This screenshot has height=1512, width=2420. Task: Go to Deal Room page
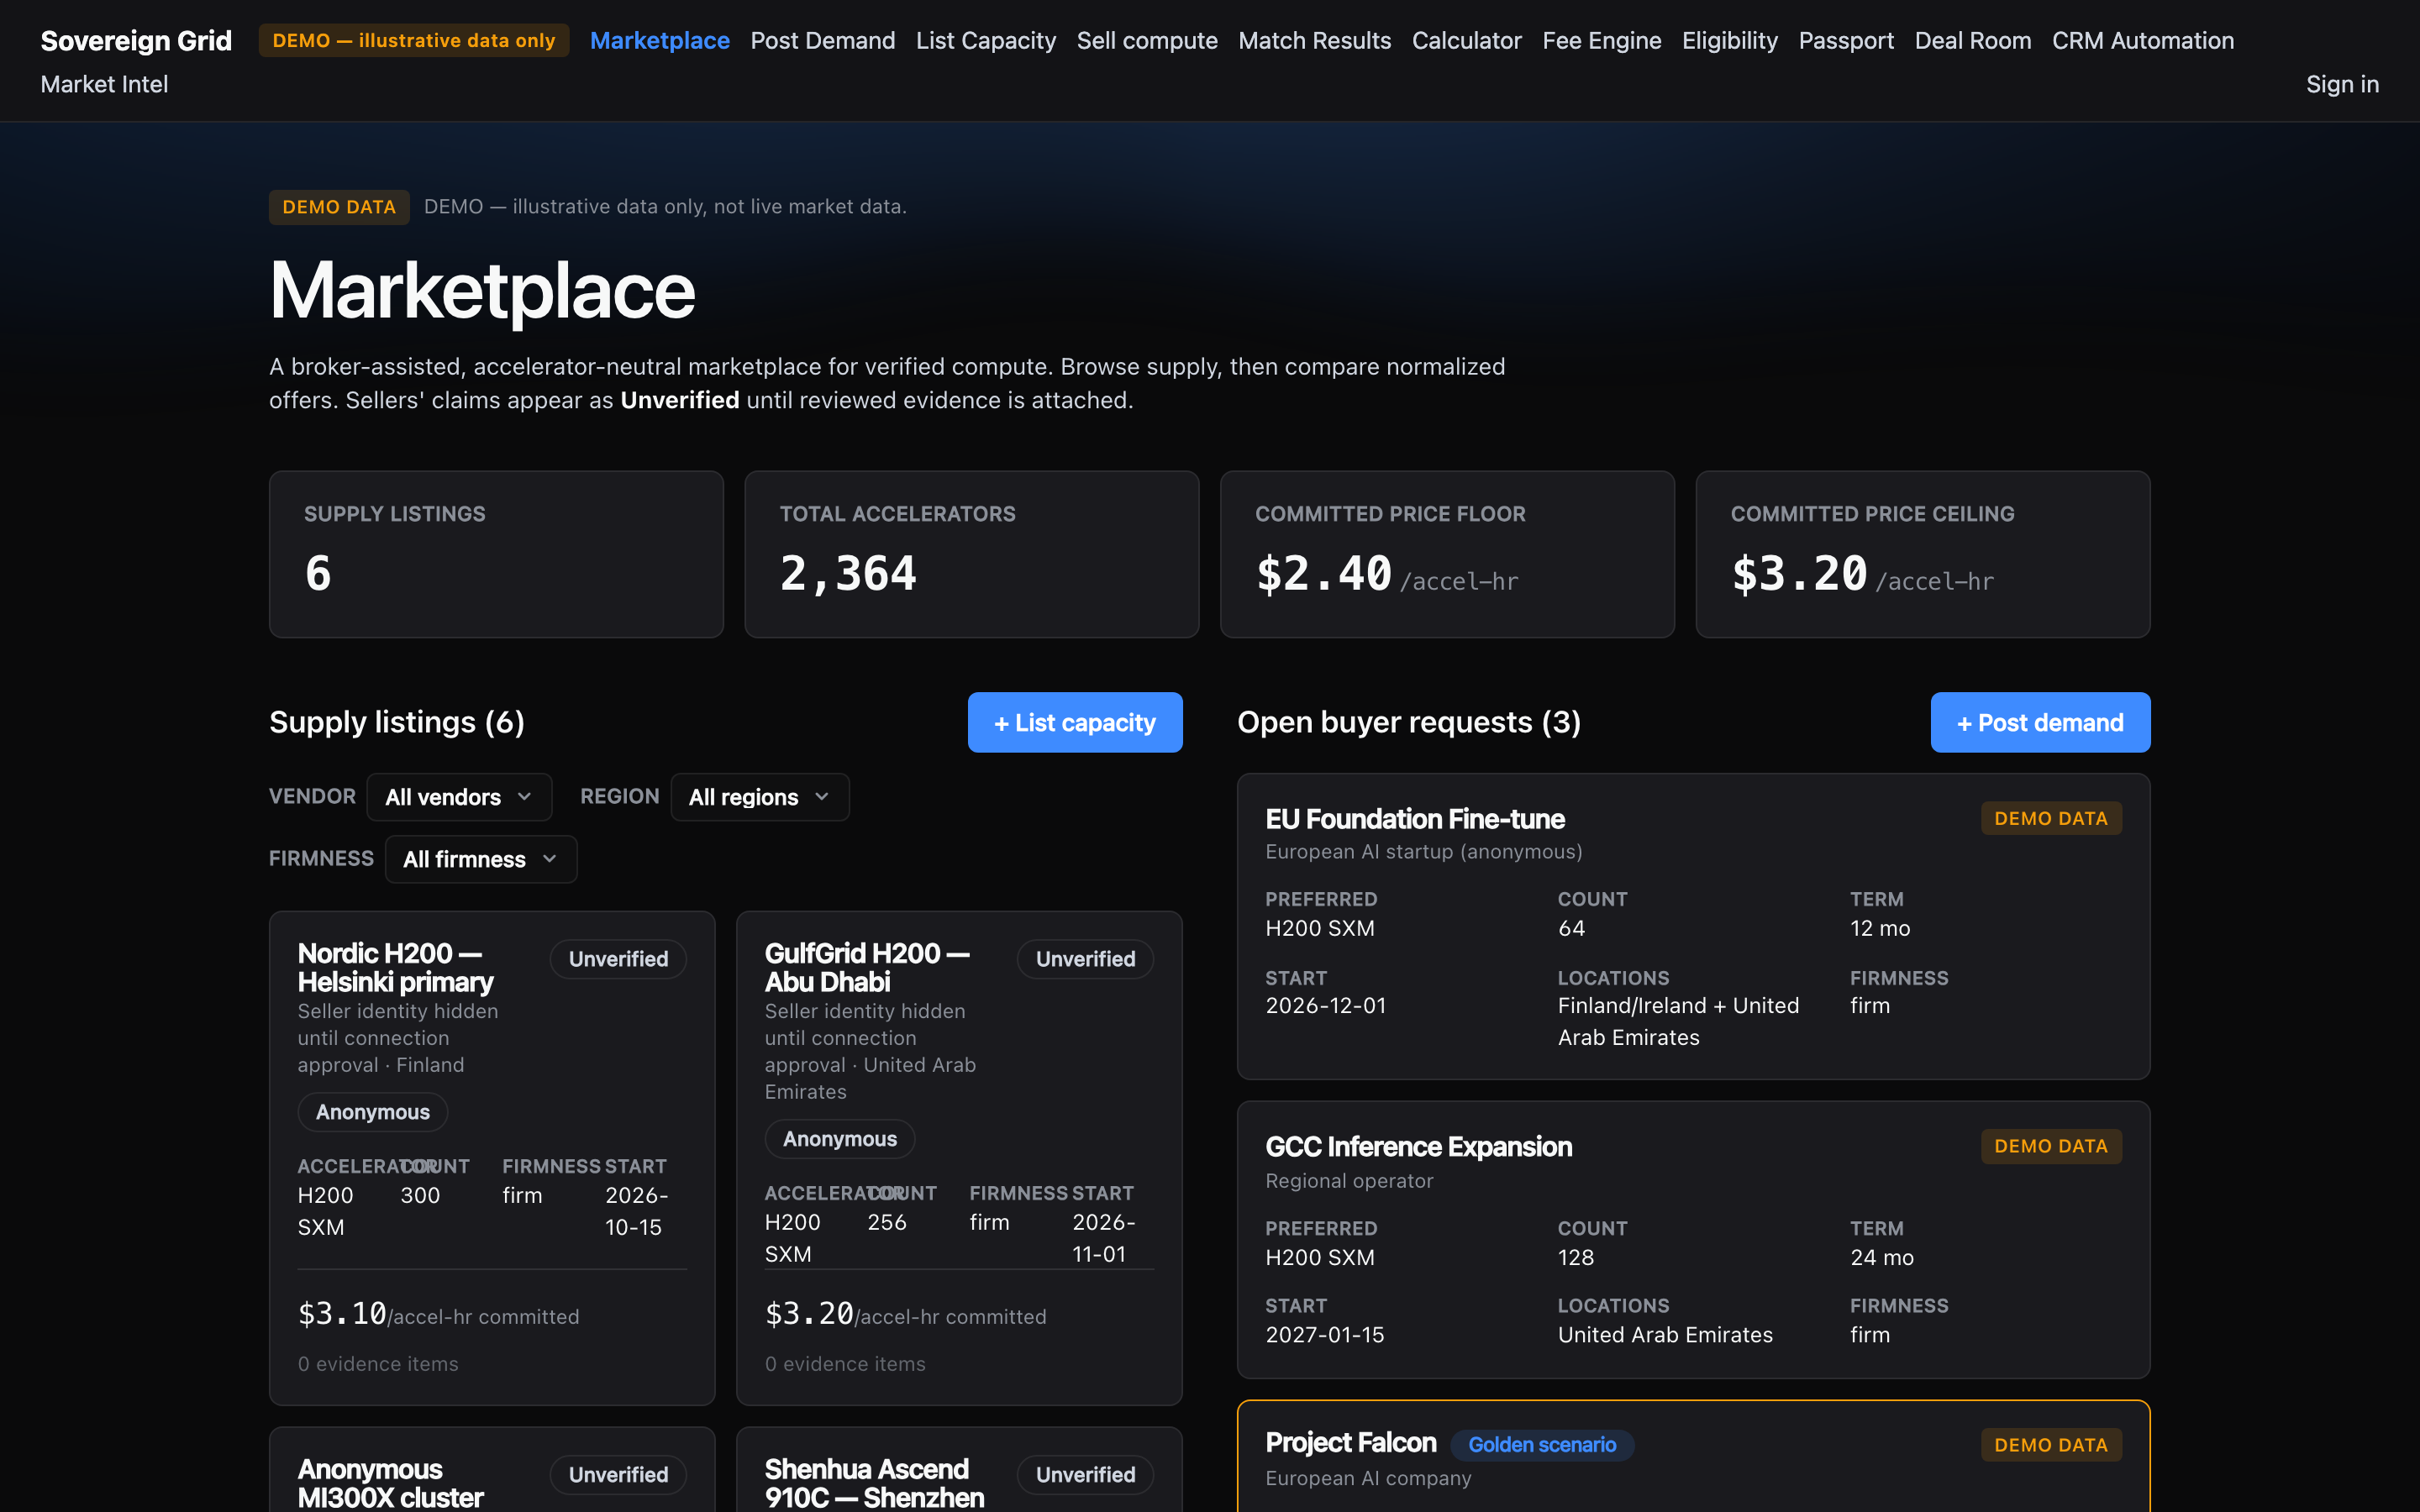(x=1972, y=41)
